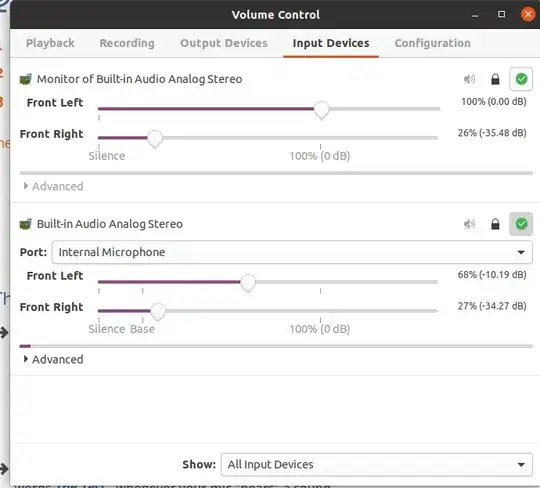The image size is (540, 488).
Task: Click the Base mark label under microphone sliders
Action: pos(142,329)
